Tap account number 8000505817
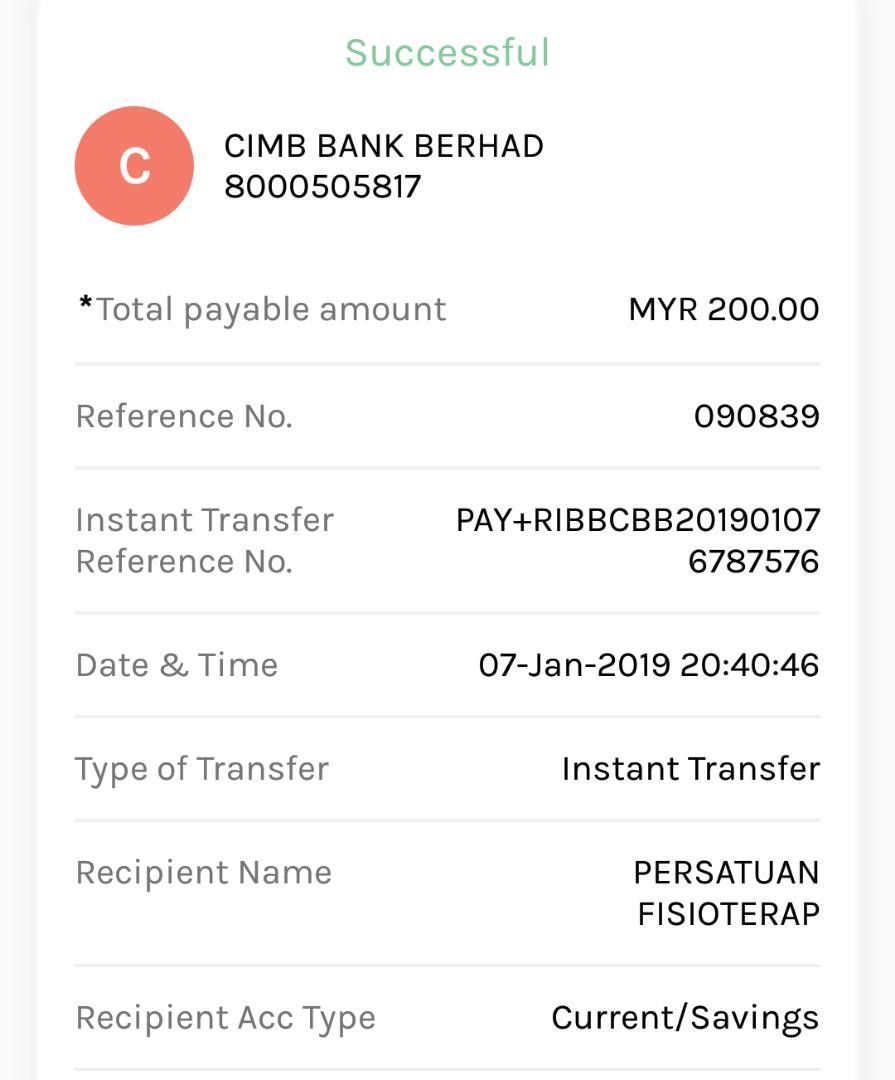Screen dimensions: 895x1080 pos(323,187)
